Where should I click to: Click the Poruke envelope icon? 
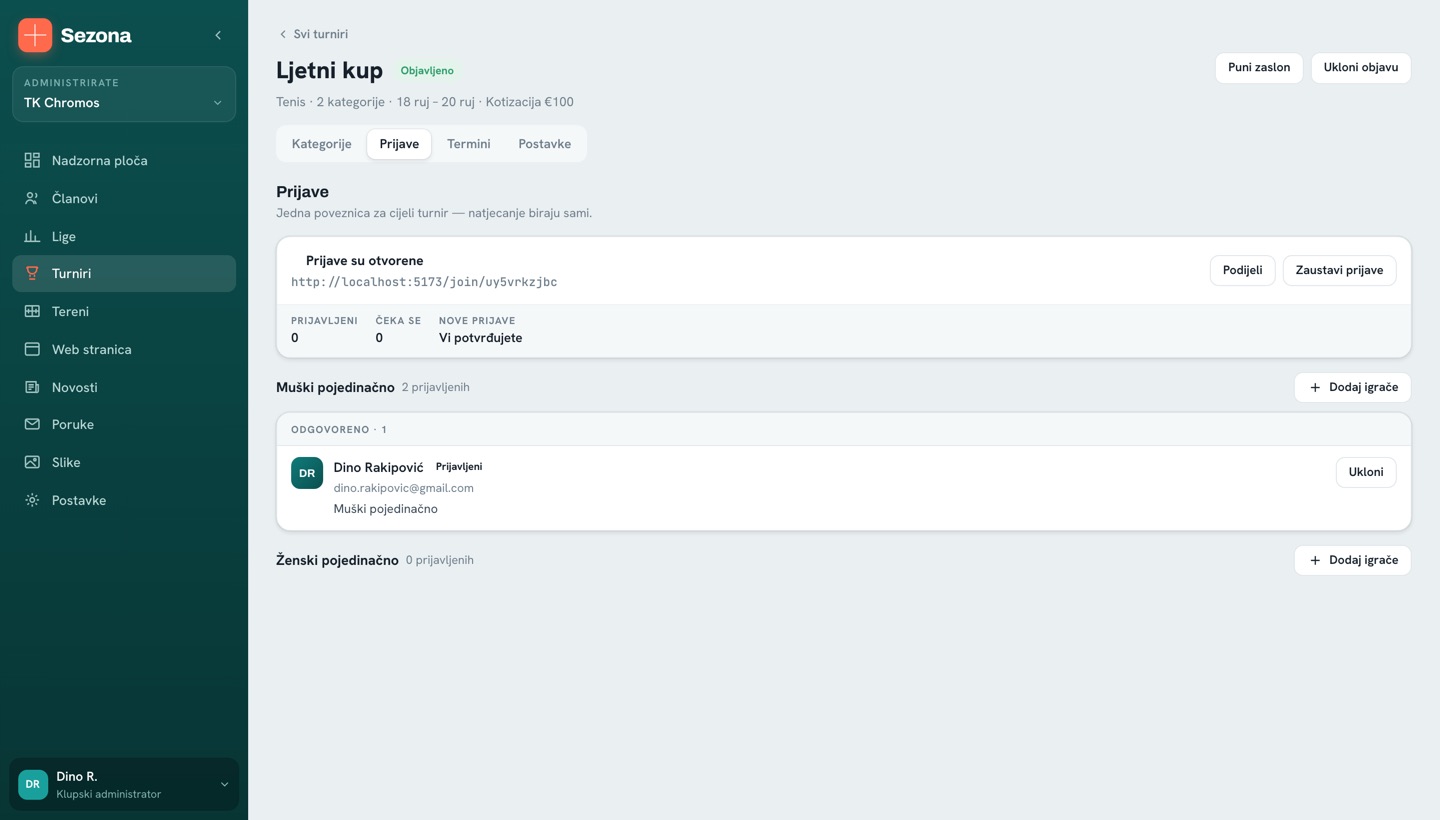32,424
